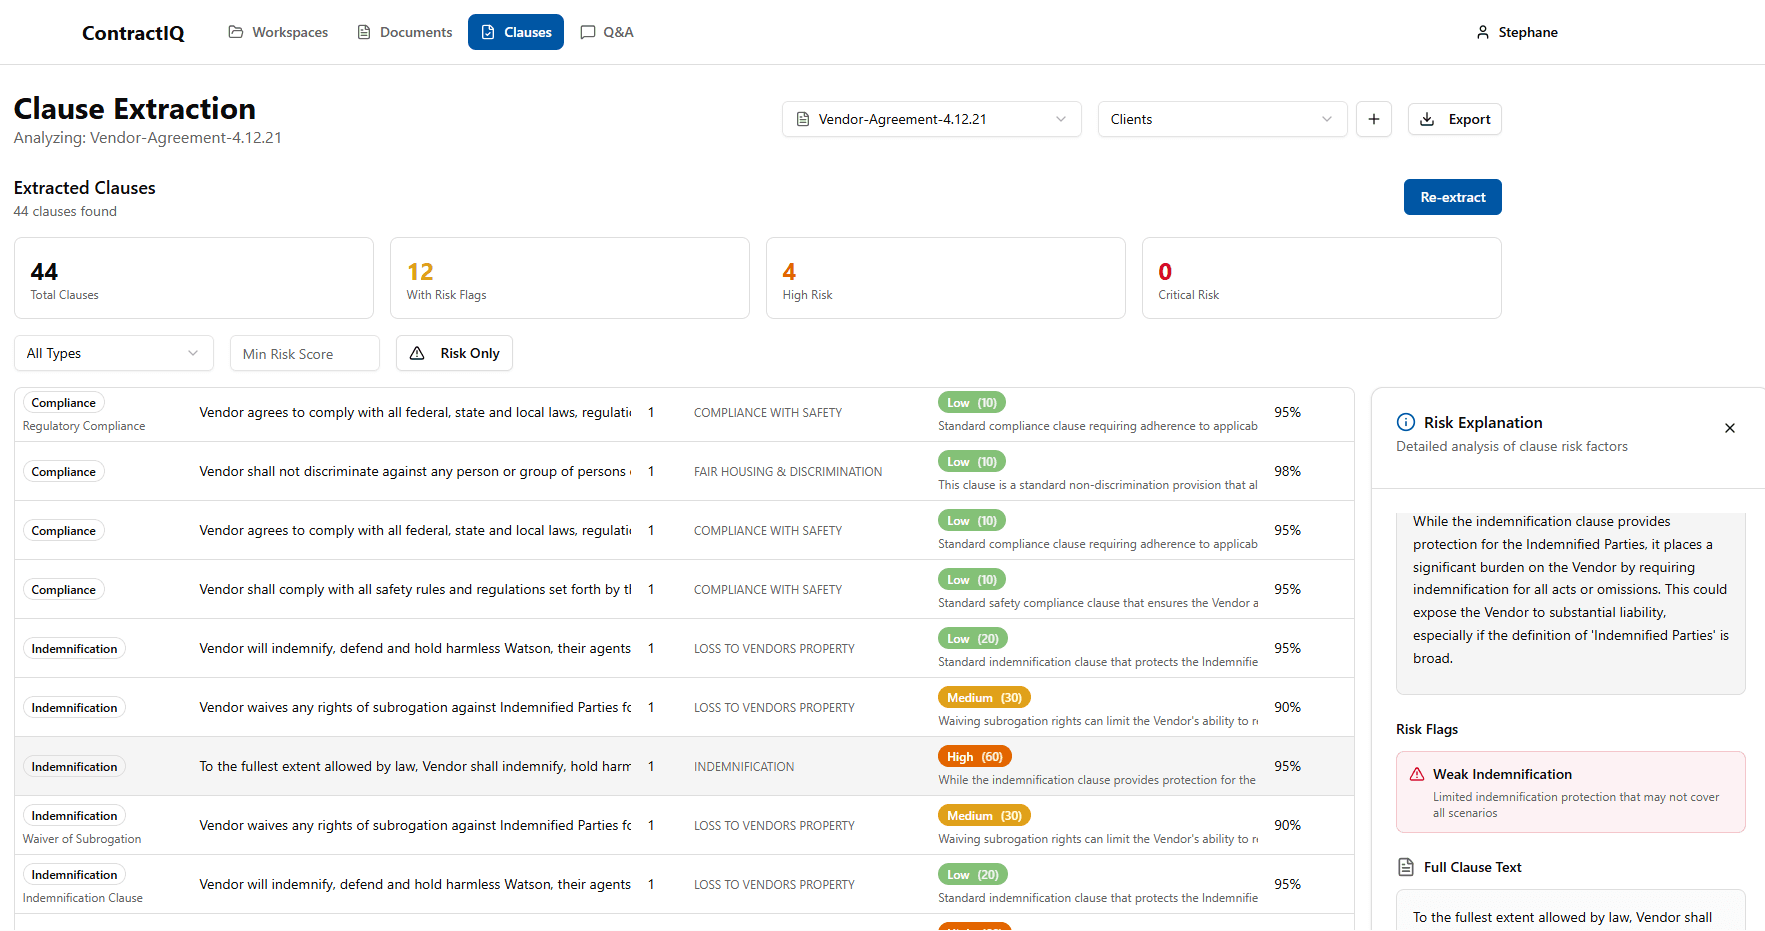Click the plus icon next to Clients
Image resolution: width=1765 pixels, height=931 pixels.
pyautogui.click(x=1373, y=119)
